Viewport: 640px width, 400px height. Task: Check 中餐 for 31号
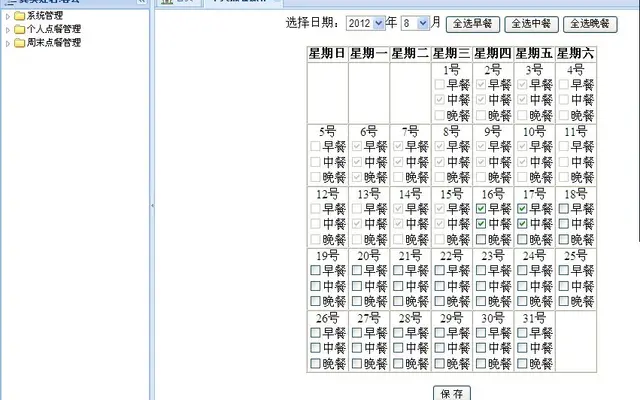pyautogui.click(x=522, y=348)
